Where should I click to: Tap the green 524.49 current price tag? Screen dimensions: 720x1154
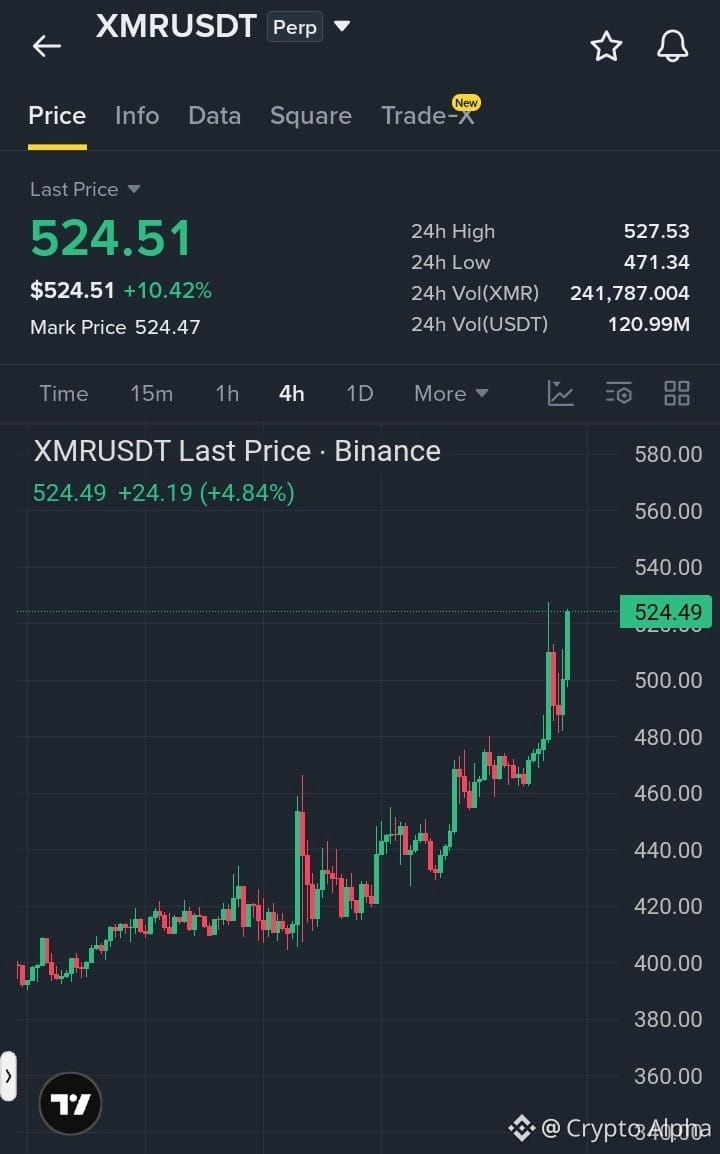666,612
